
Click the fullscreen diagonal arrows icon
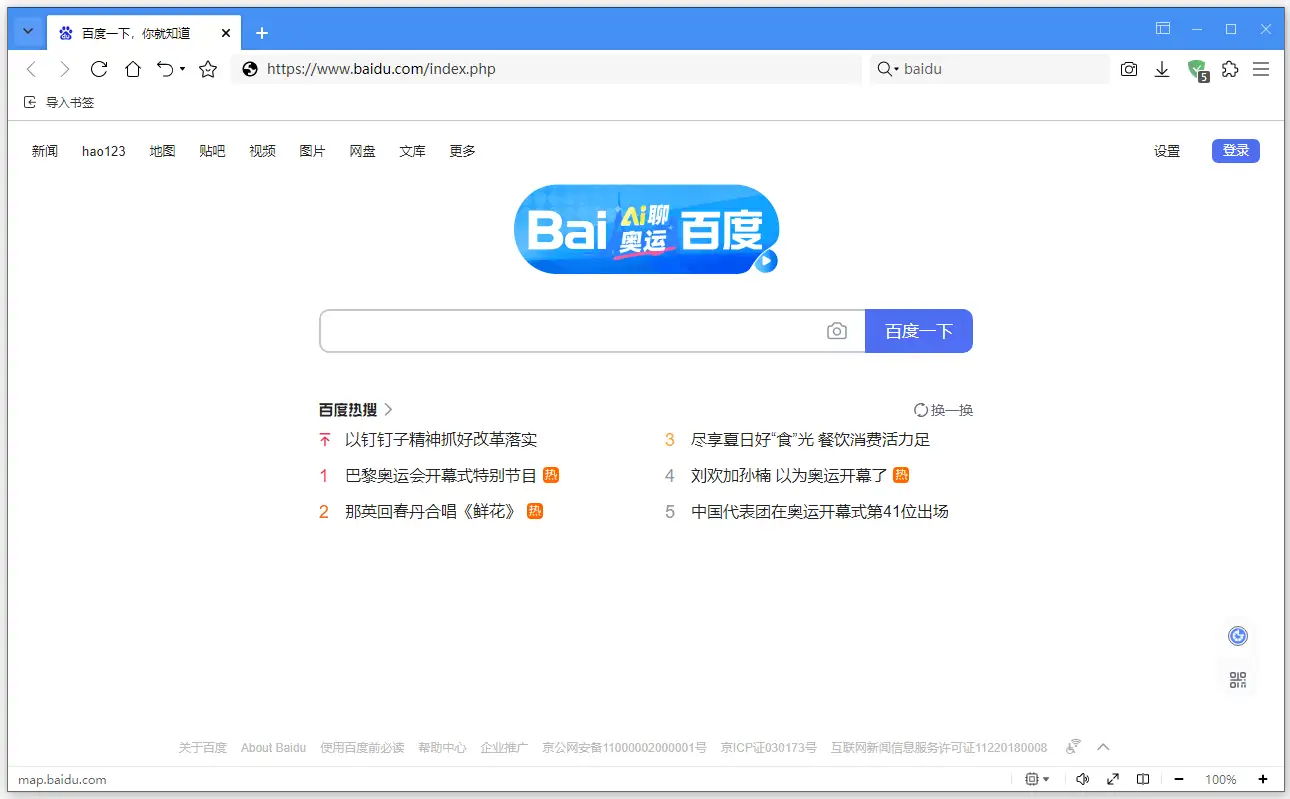tap(1113, 779)
